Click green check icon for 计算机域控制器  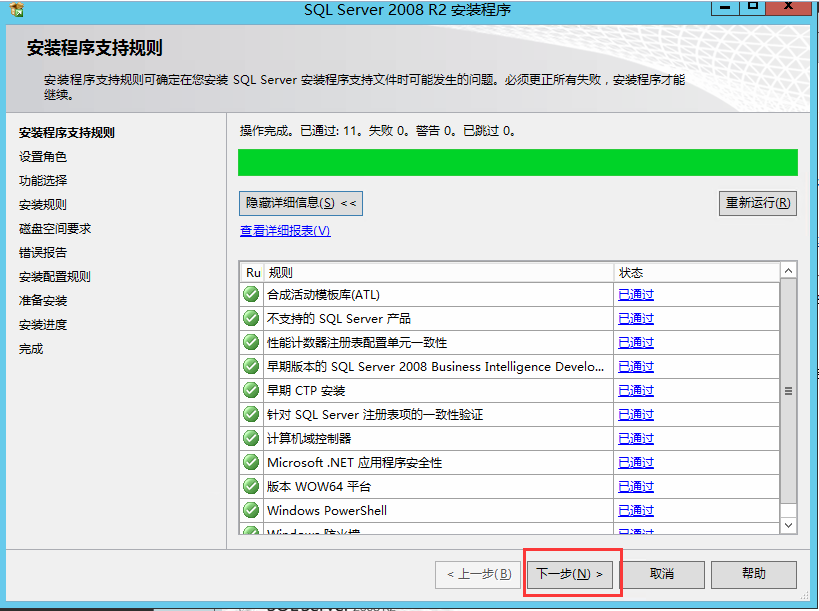pos(251,439)
